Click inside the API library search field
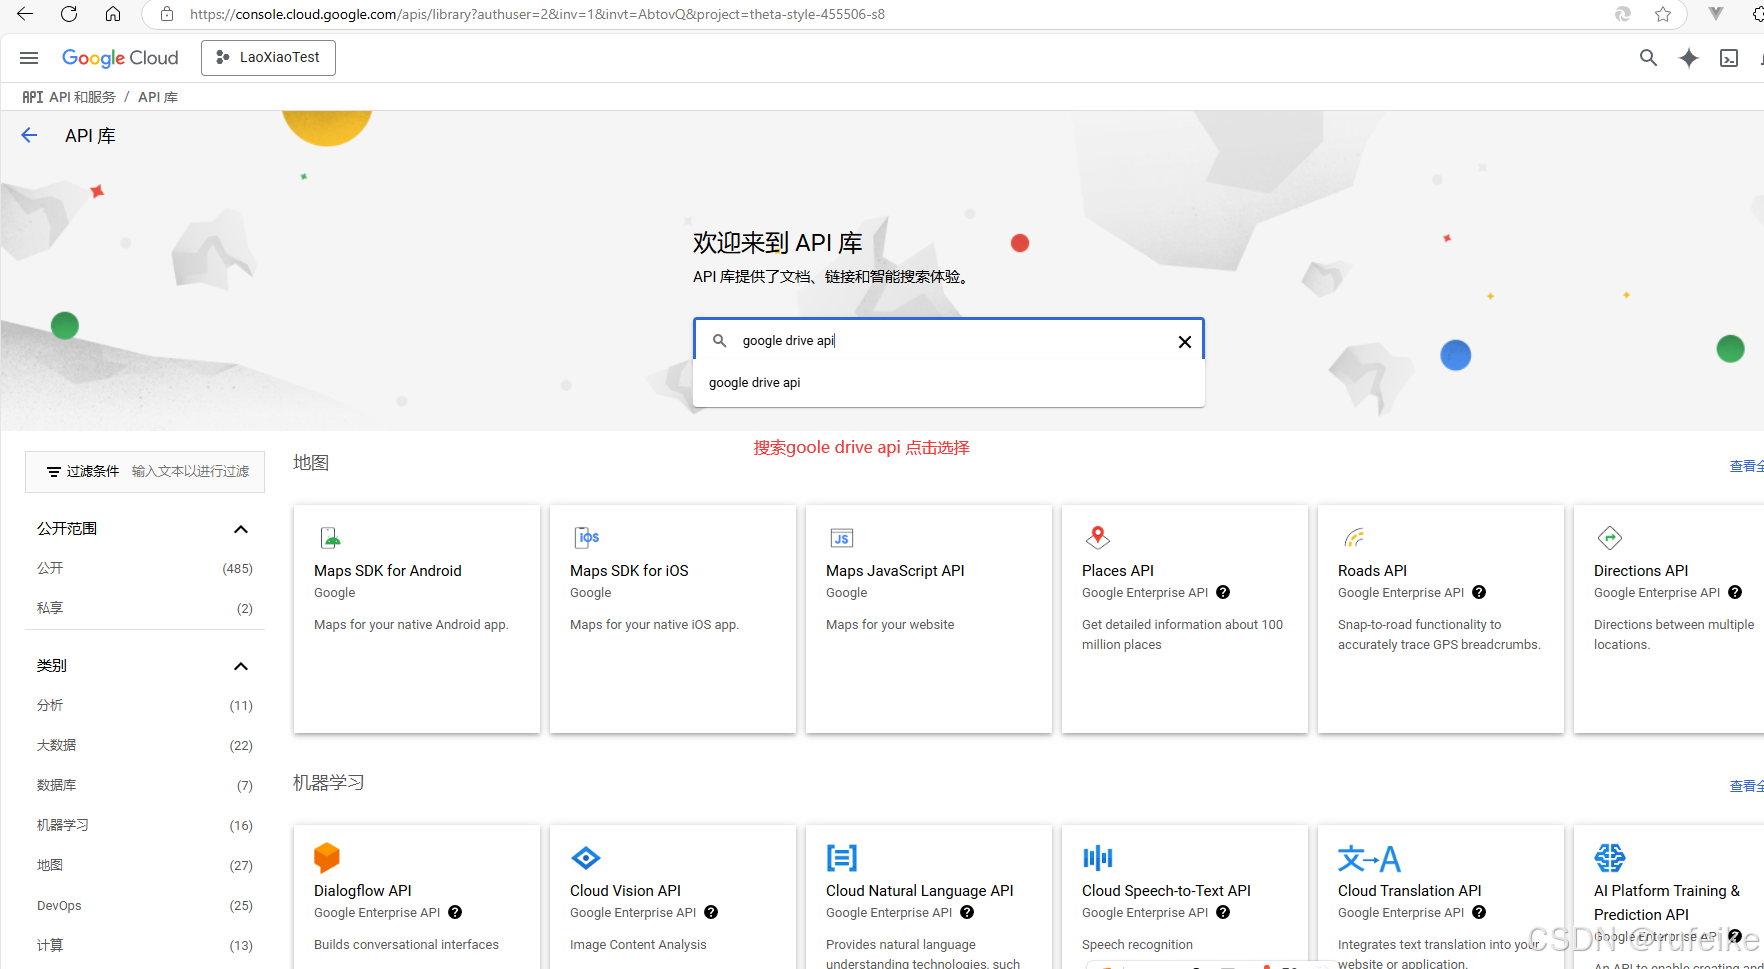Image resolution: width=1764 pixels, height=969 pixels. [x=950, y=340]
